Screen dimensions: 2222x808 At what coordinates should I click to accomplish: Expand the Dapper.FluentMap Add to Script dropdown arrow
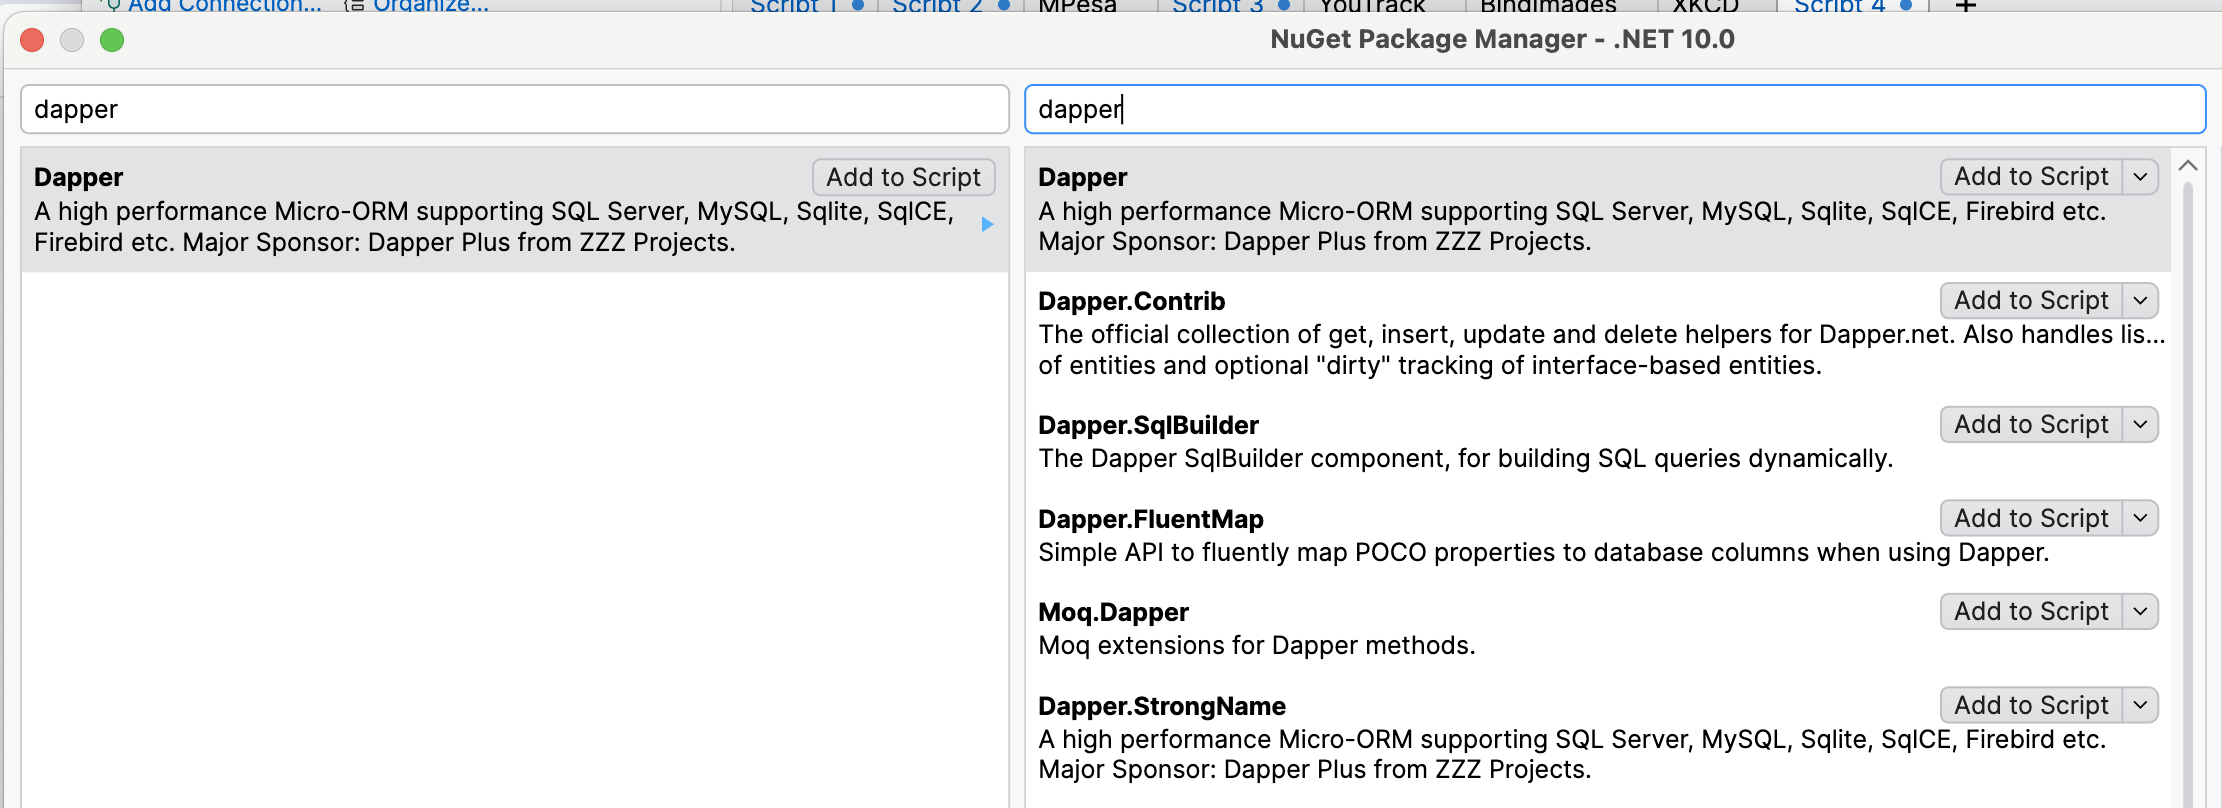pos(2140,519)
